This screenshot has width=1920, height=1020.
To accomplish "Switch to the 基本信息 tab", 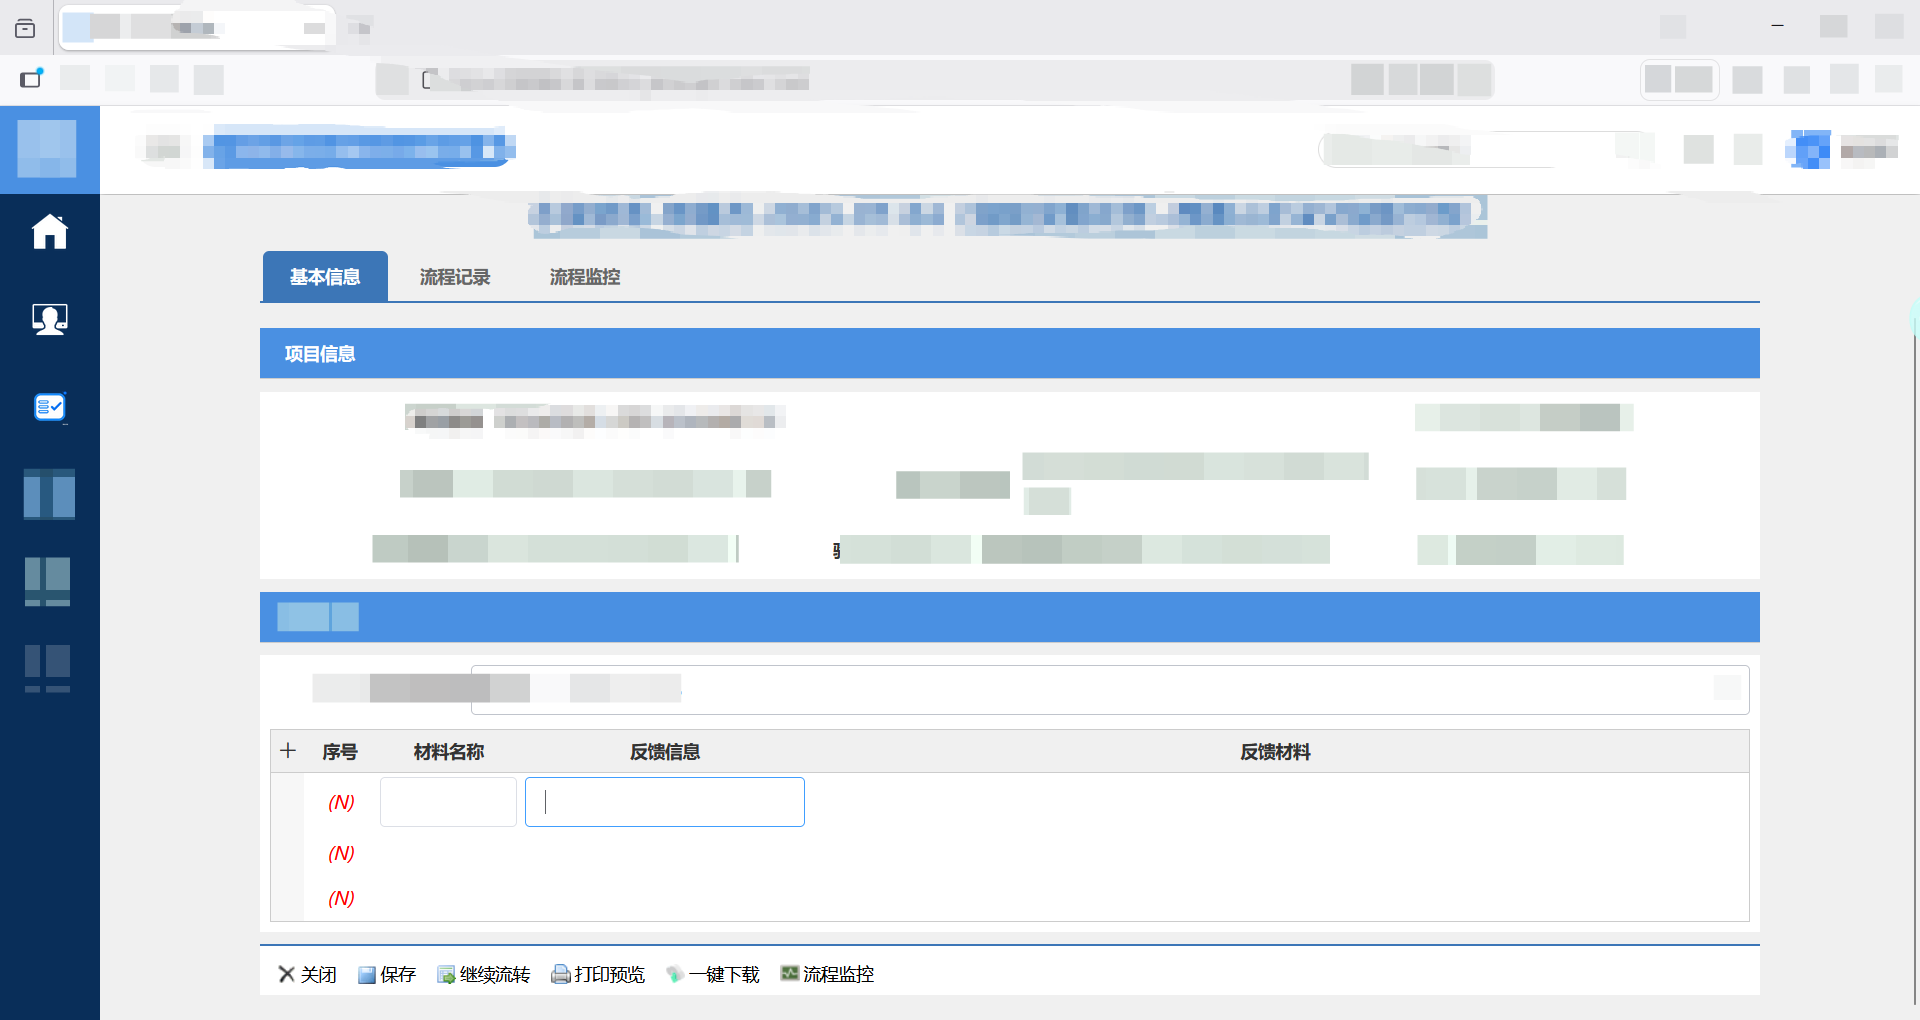I will pyautogui.click(x=325, y=276).
